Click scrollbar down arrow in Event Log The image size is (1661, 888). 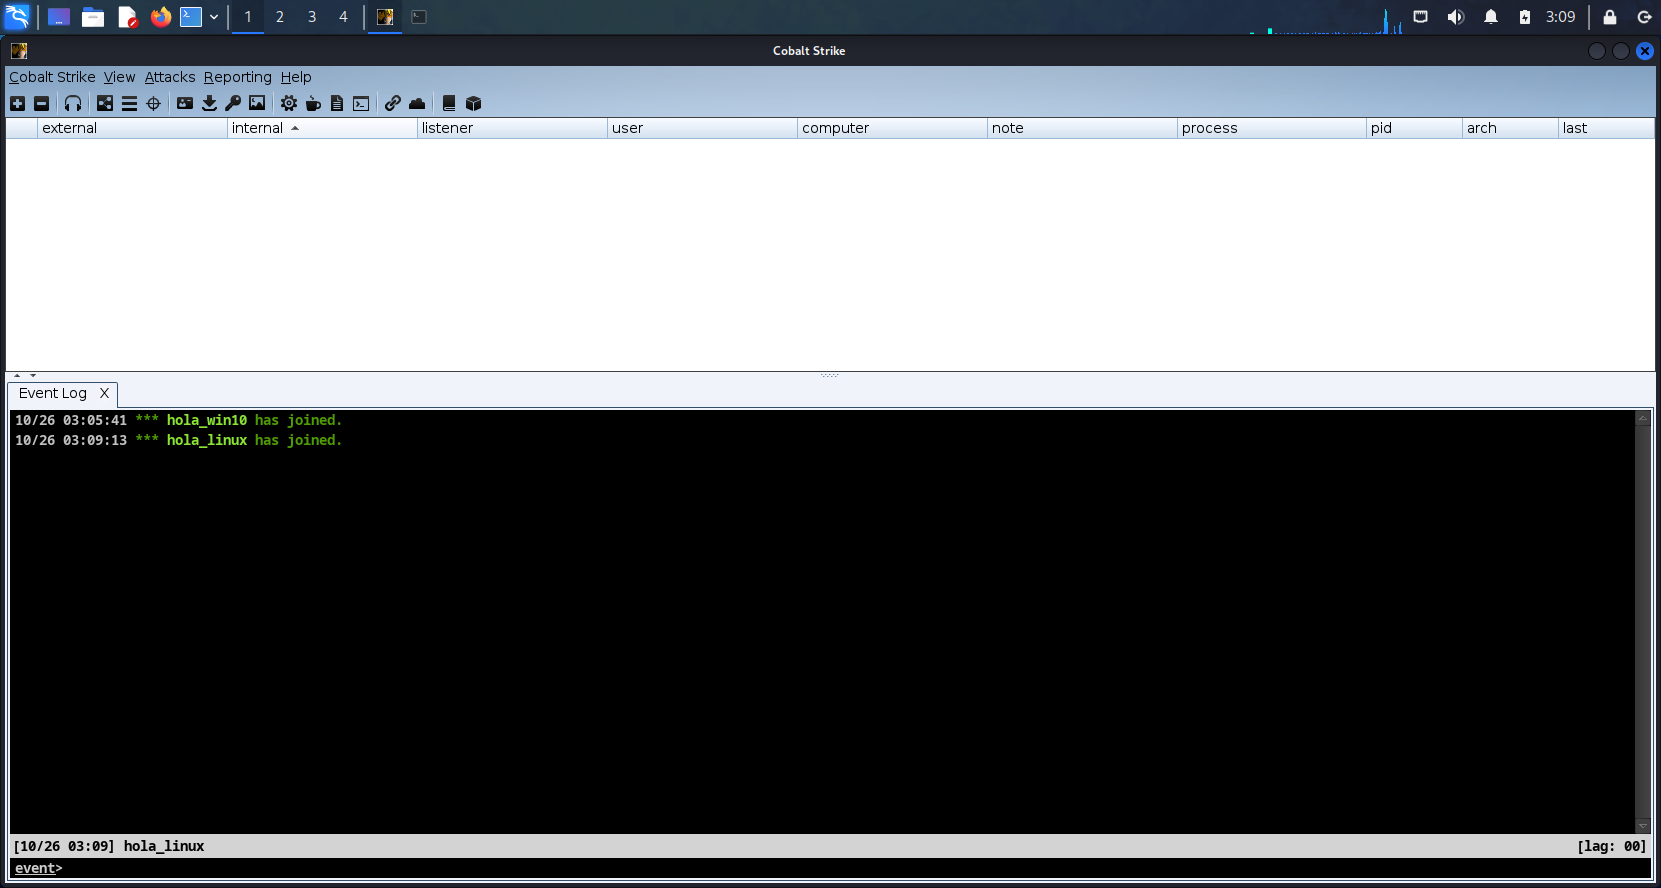pyautogui.click(x=1642, y=826)
